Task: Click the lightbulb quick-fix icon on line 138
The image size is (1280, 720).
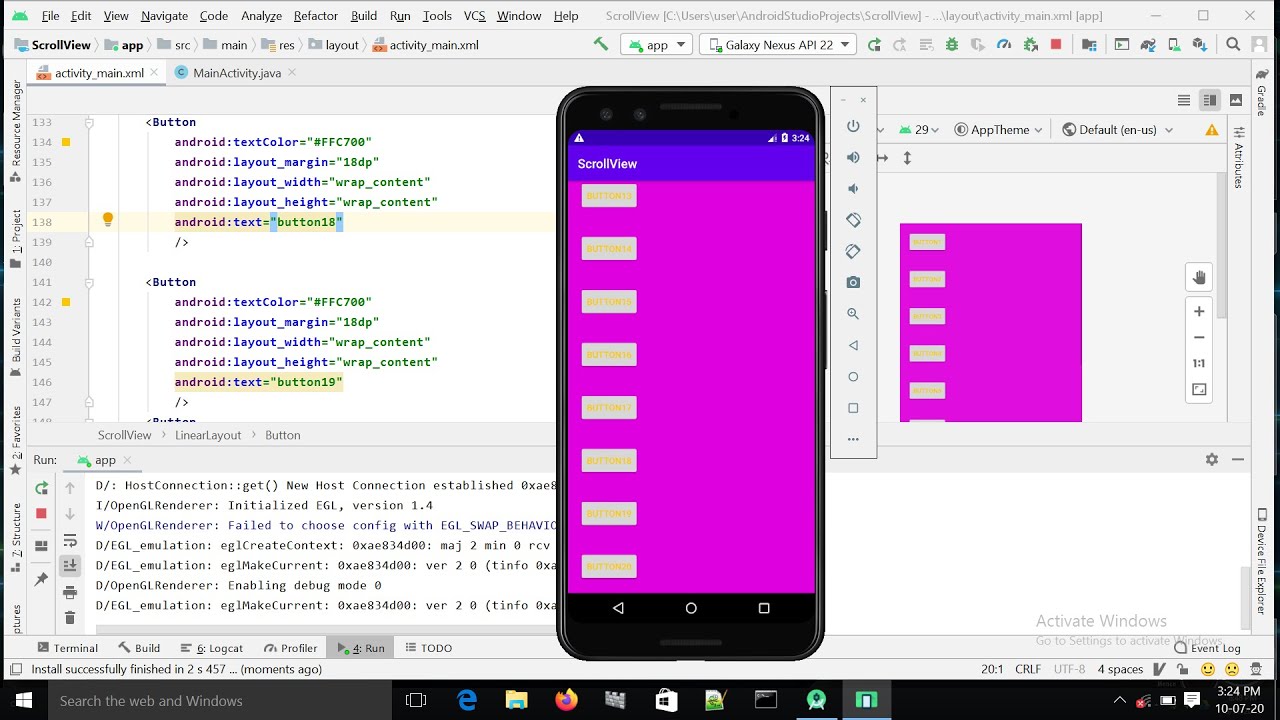Action: [x=108, y=220]
